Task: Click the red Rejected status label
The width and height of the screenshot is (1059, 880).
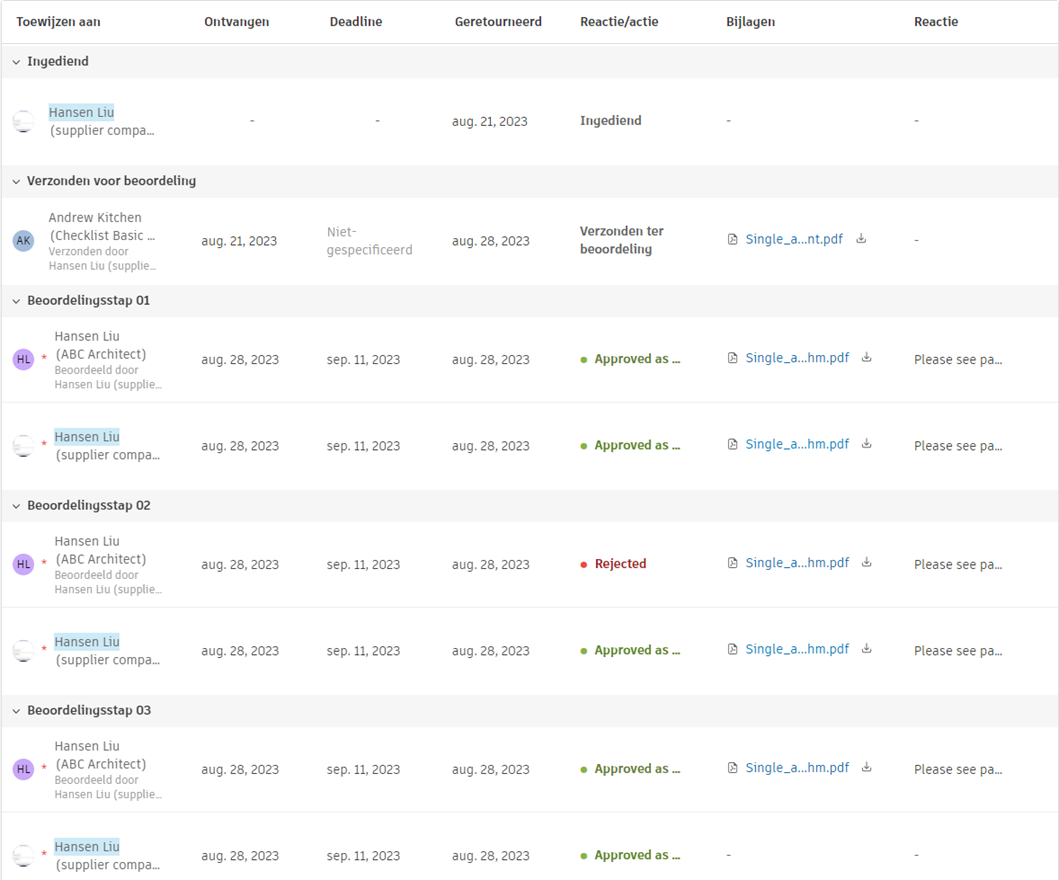Action: tap(620, 564)
